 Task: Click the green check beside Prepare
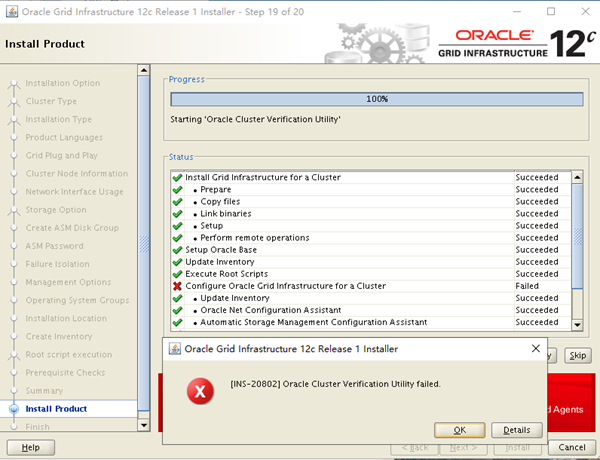click(177, 189)
